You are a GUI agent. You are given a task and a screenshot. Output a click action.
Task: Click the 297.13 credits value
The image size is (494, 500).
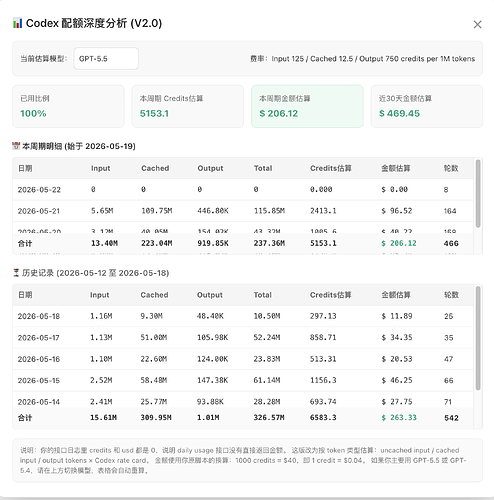(323, 316)
